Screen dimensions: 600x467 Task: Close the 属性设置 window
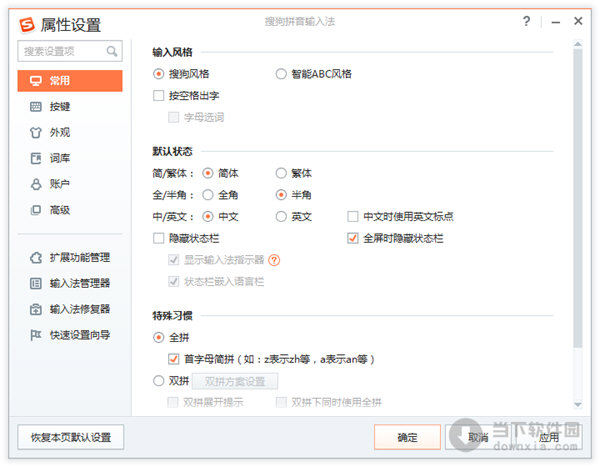578,21
